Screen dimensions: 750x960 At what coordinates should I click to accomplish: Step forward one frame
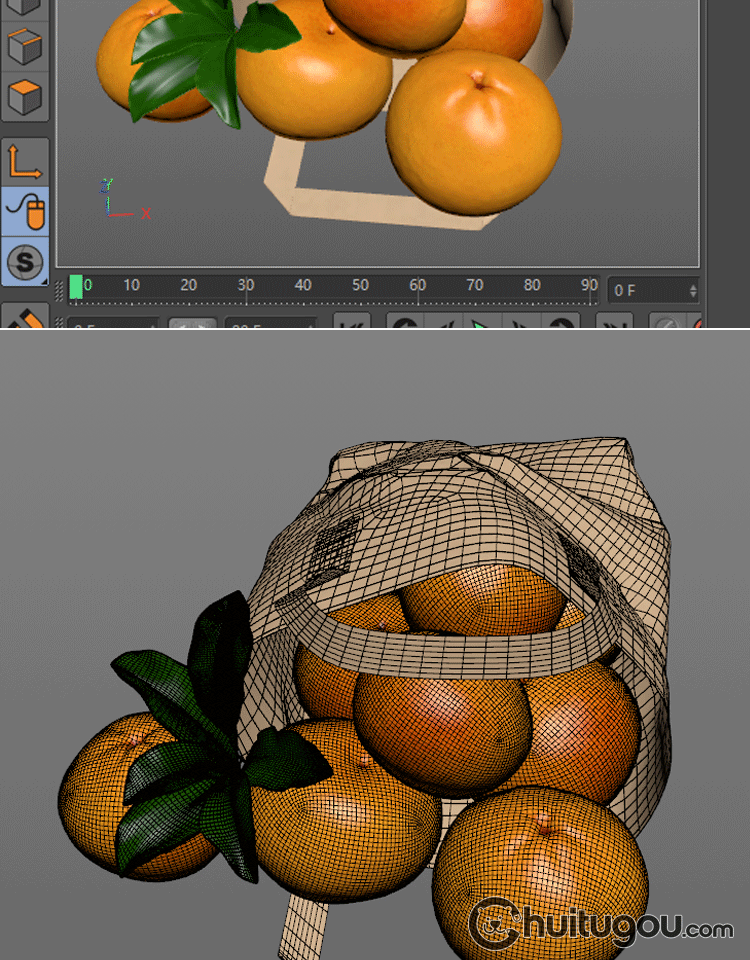(x=520, y=324)
